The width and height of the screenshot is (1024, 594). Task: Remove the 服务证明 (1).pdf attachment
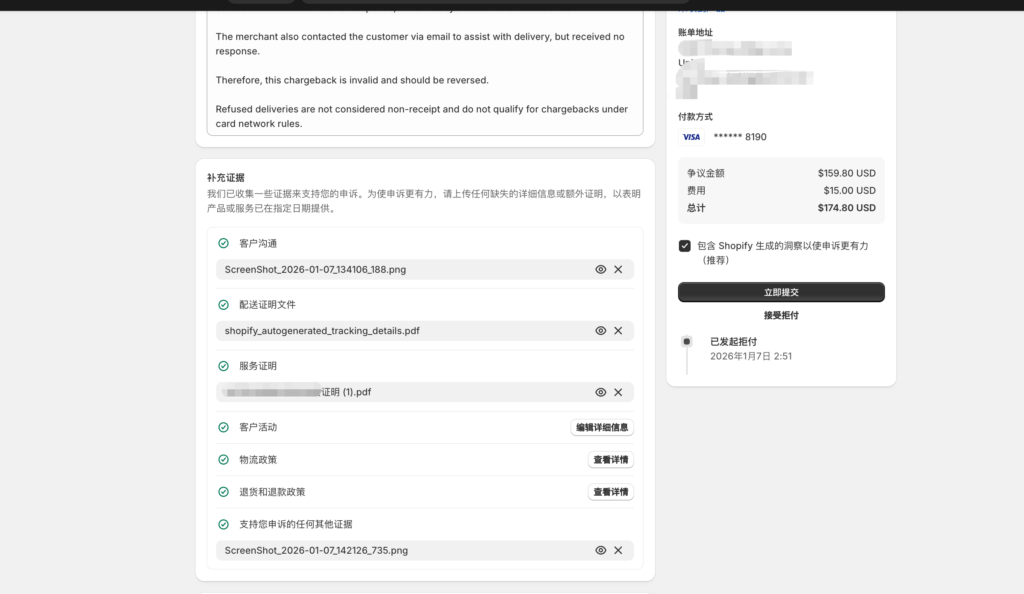(x=619, y=392)
